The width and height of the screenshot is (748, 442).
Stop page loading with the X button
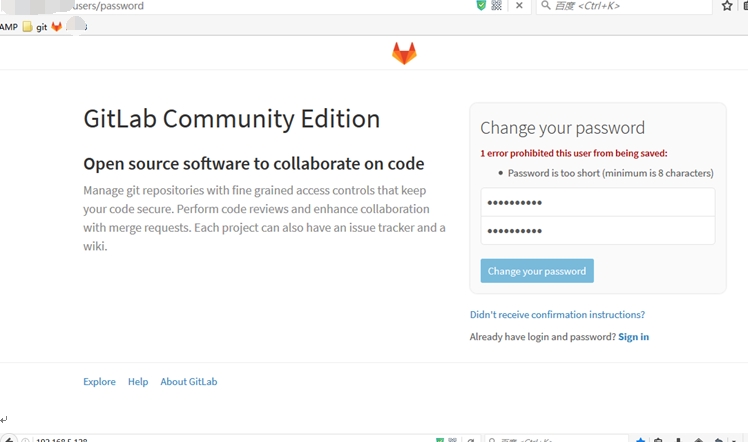(x=519, y=5)
